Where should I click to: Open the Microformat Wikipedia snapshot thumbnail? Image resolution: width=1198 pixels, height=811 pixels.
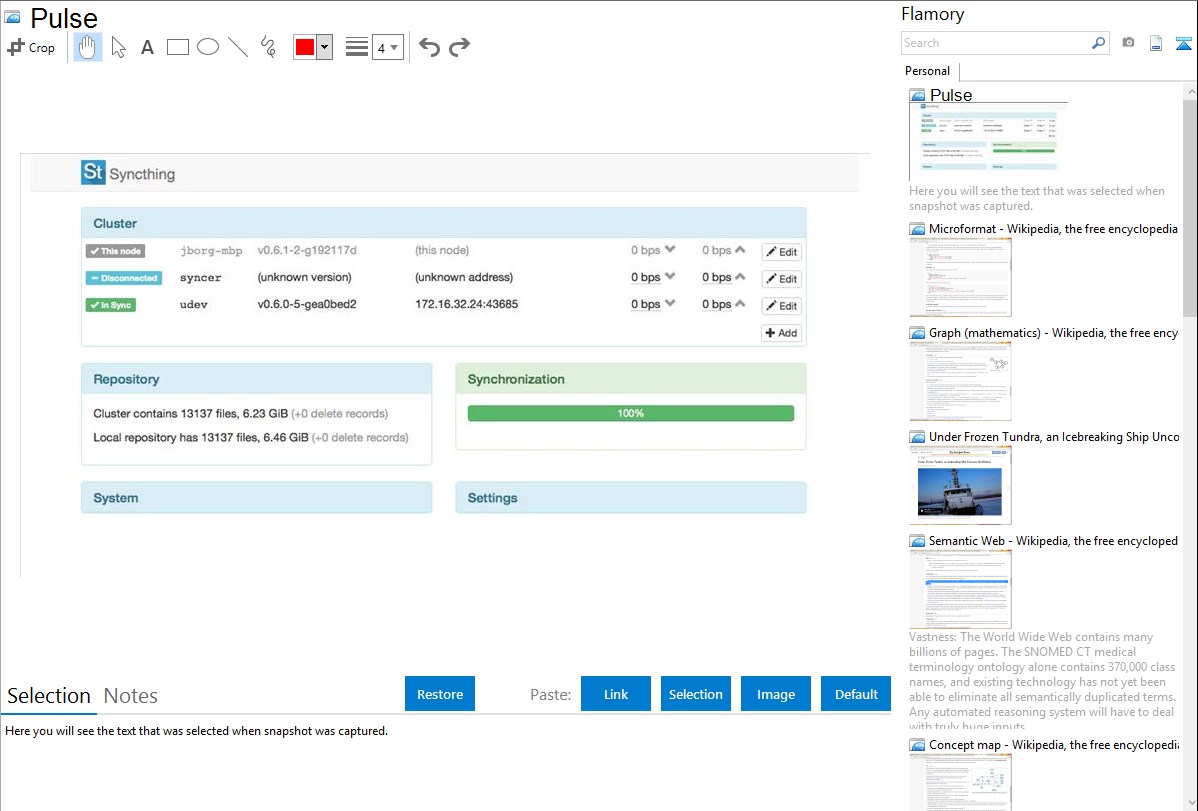(x=960, y=277)
